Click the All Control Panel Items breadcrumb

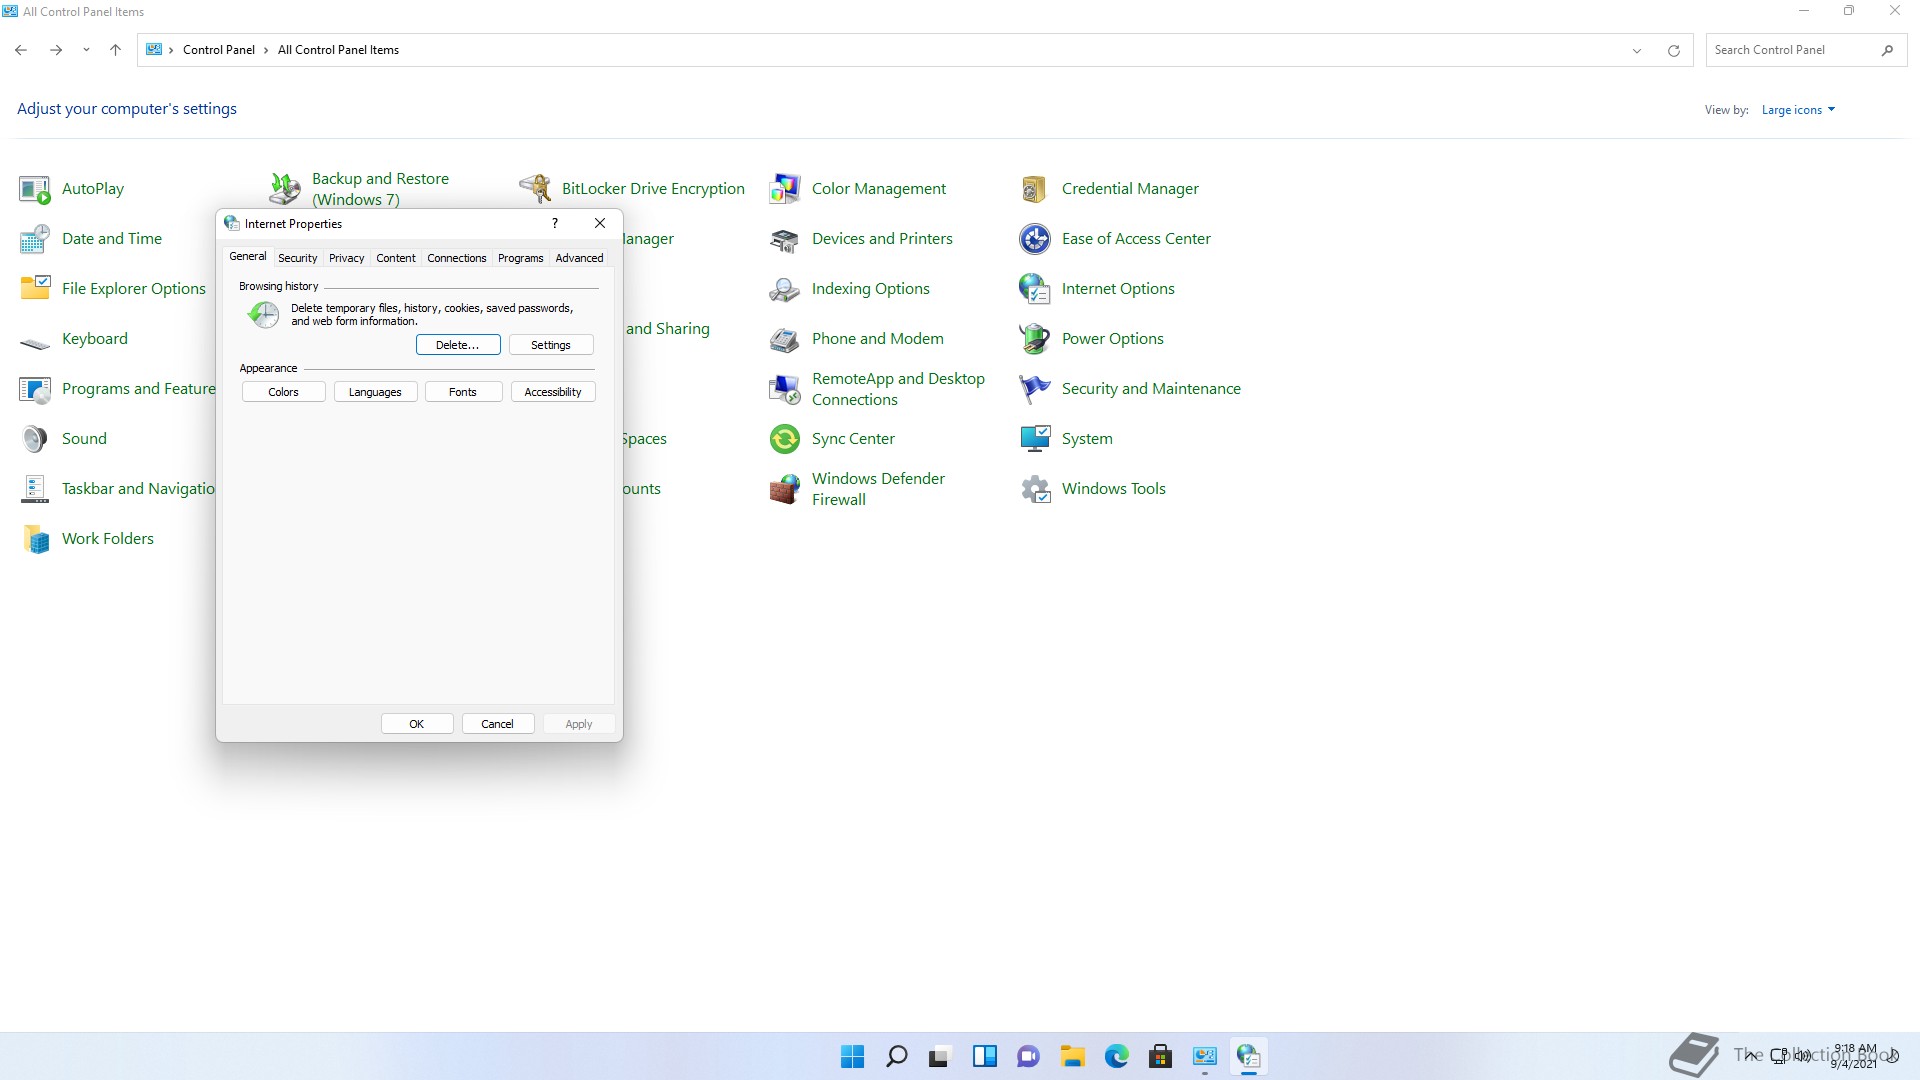tap(338, 50)
